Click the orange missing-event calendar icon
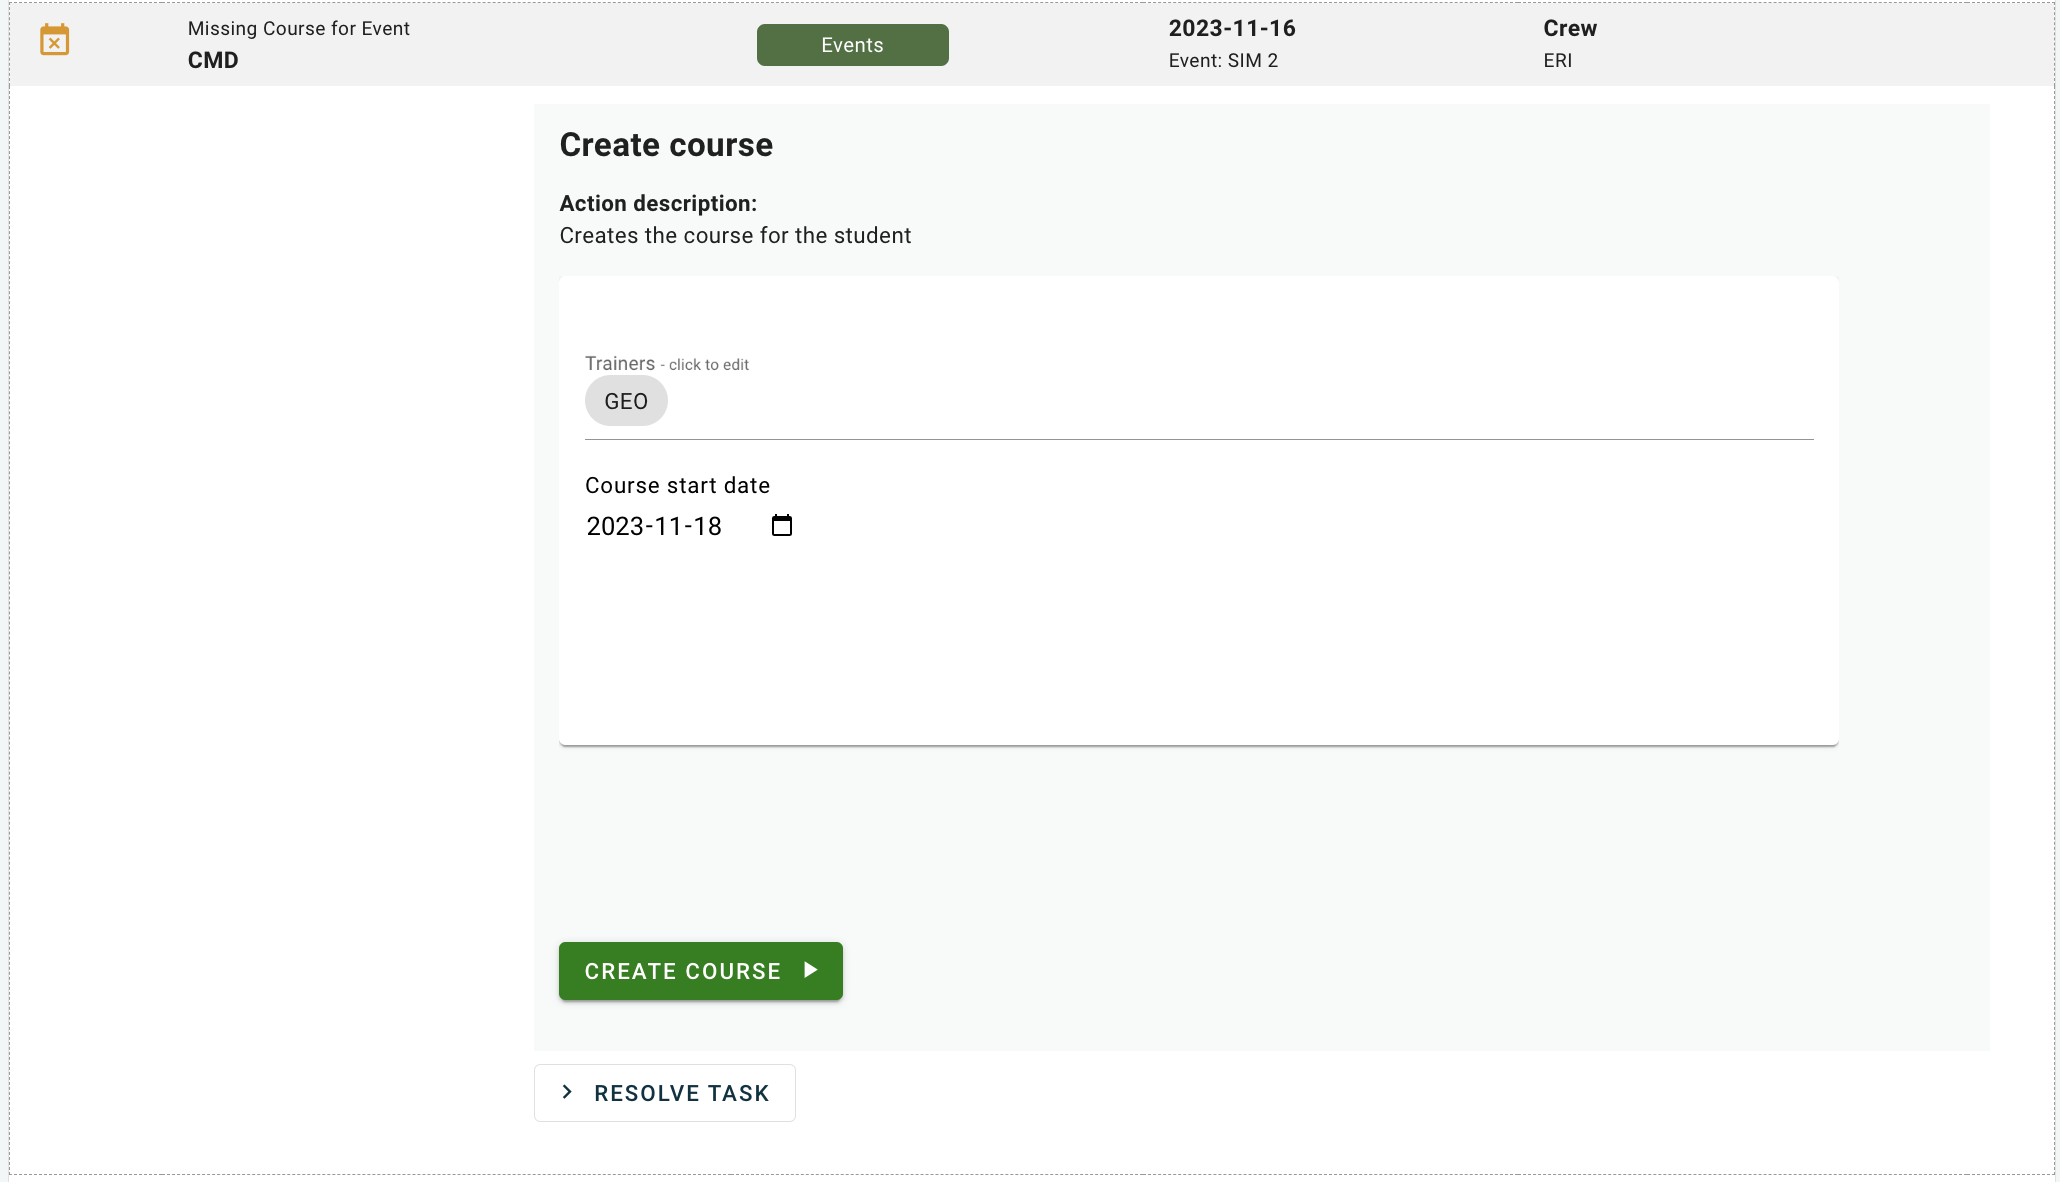 pyautogui.click(x=54, y=41)
